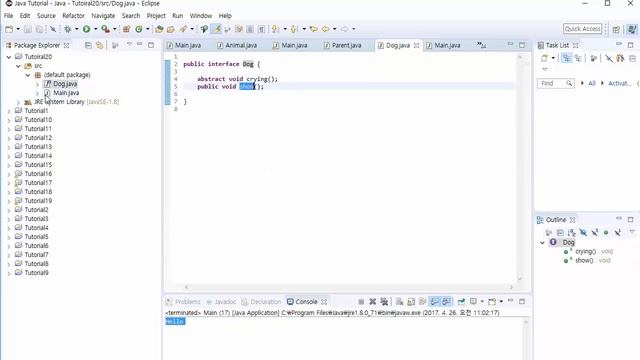
Task: Click the New Java Class green icon
Action: tap(139, 29)
